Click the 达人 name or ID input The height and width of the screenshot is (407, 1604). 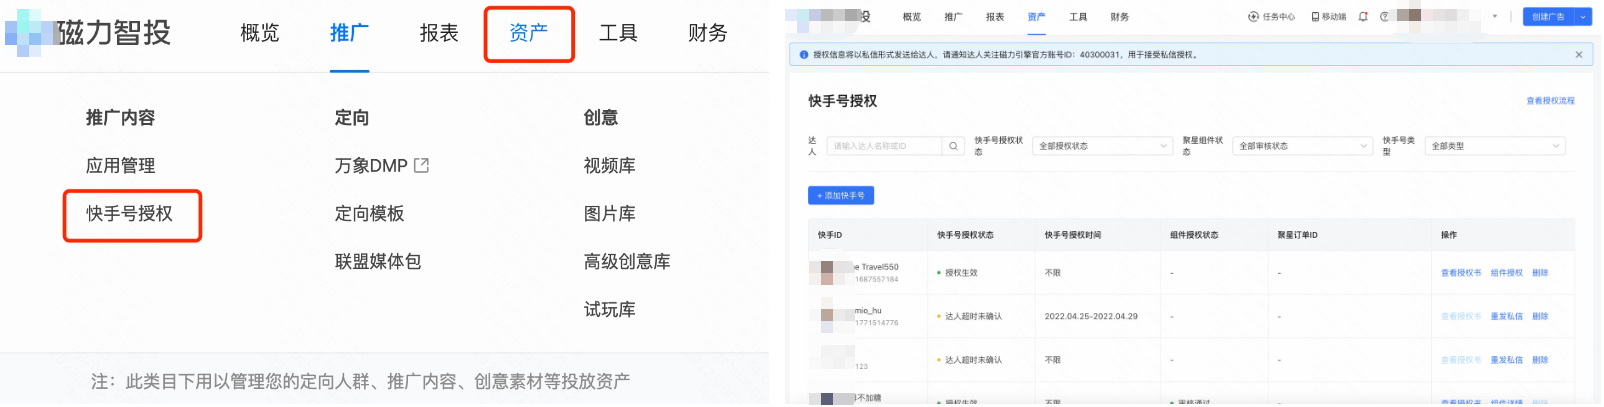coord(885,146)
